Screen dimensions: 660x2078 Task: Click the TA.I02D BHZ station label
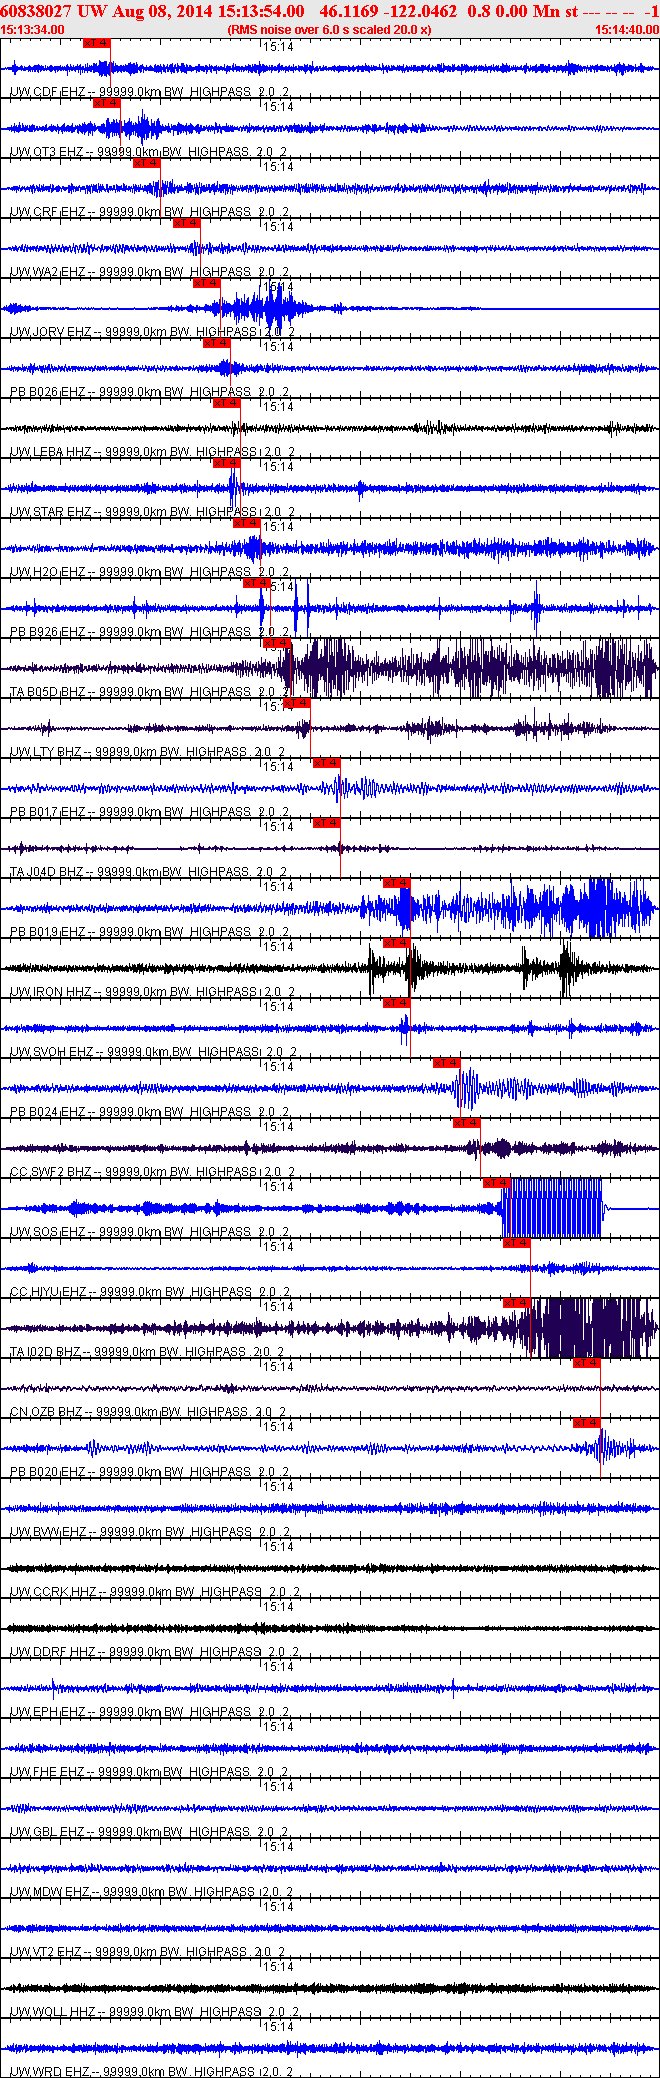pos(46,1352)
